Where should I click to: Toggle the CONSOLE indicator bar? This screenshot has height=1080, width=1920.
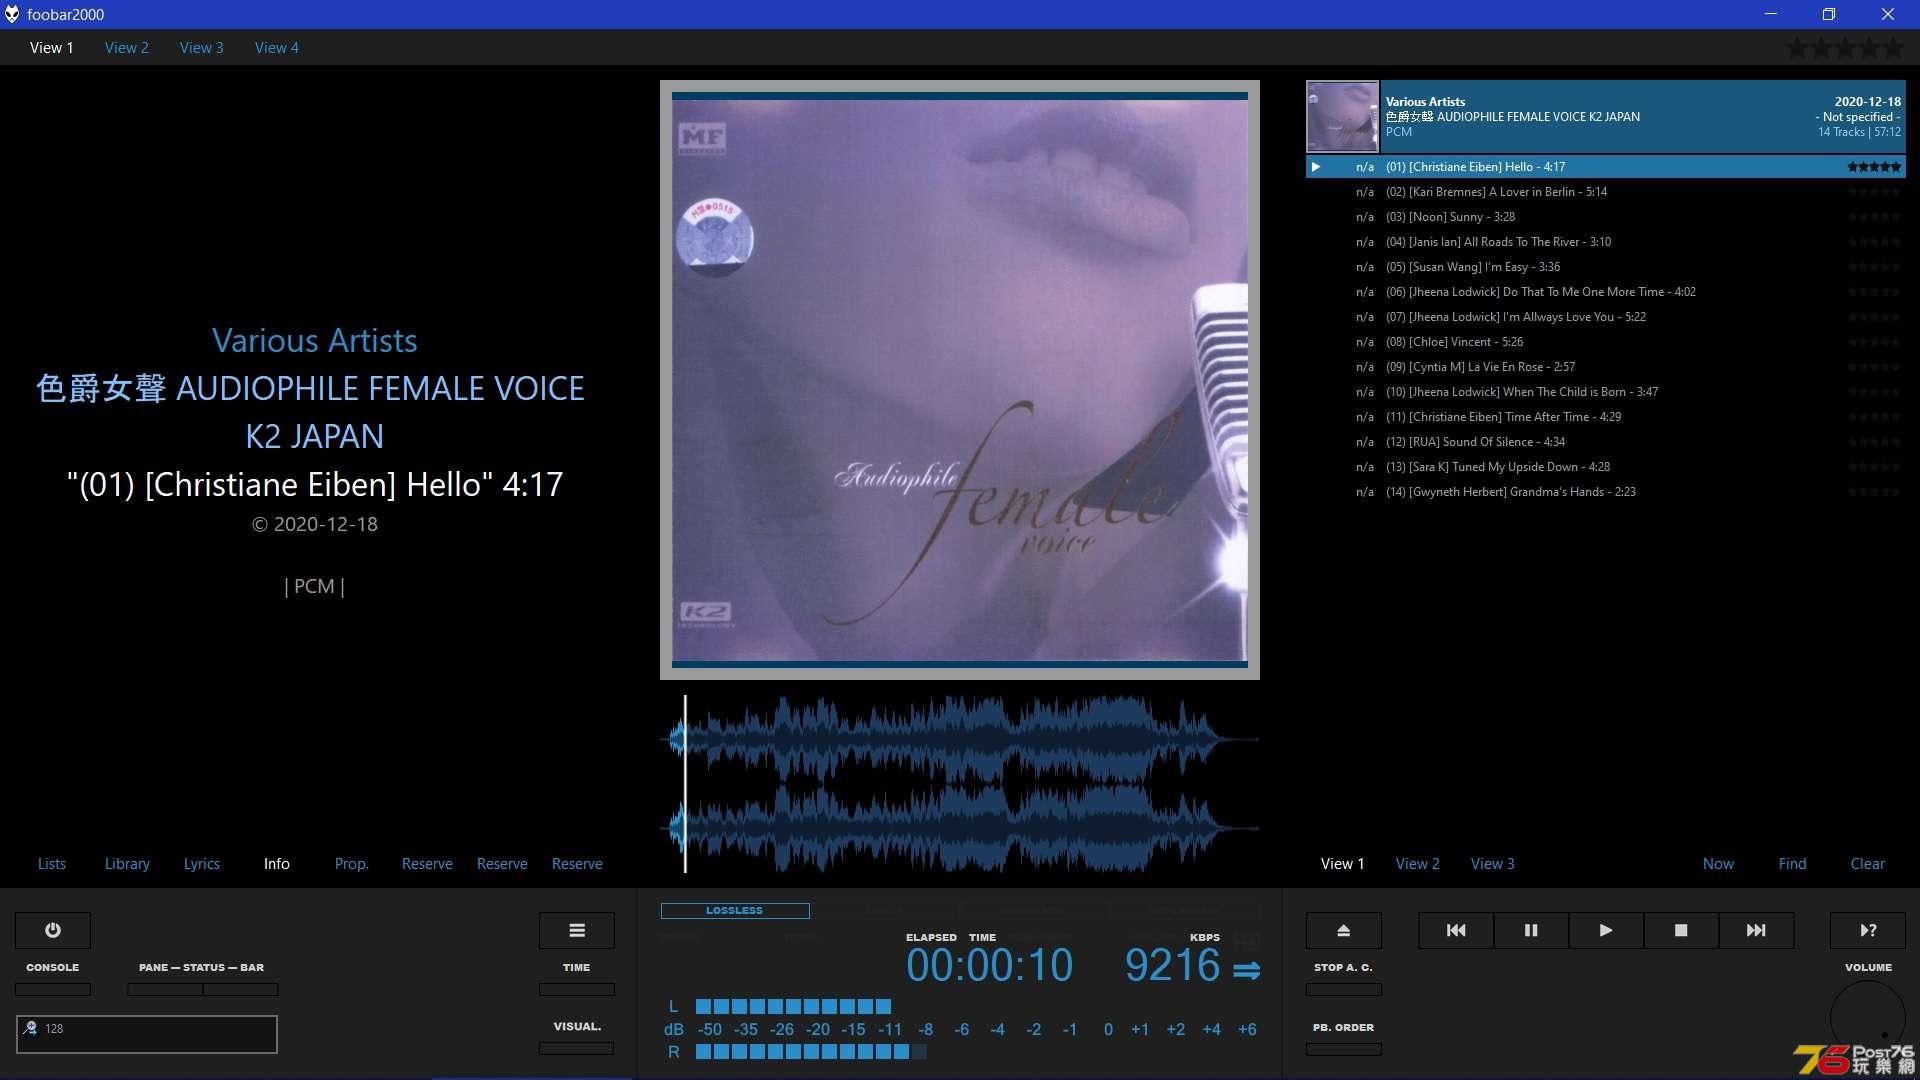click(x=53, y=989)
